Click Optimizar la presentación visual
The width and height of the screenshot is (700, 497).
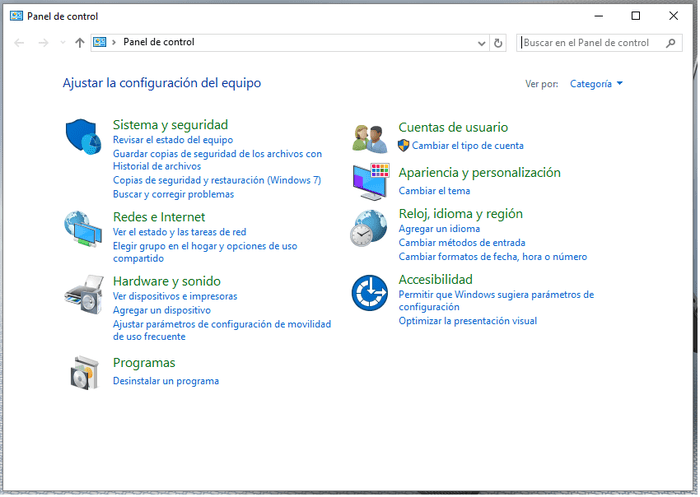pos(467,321)
